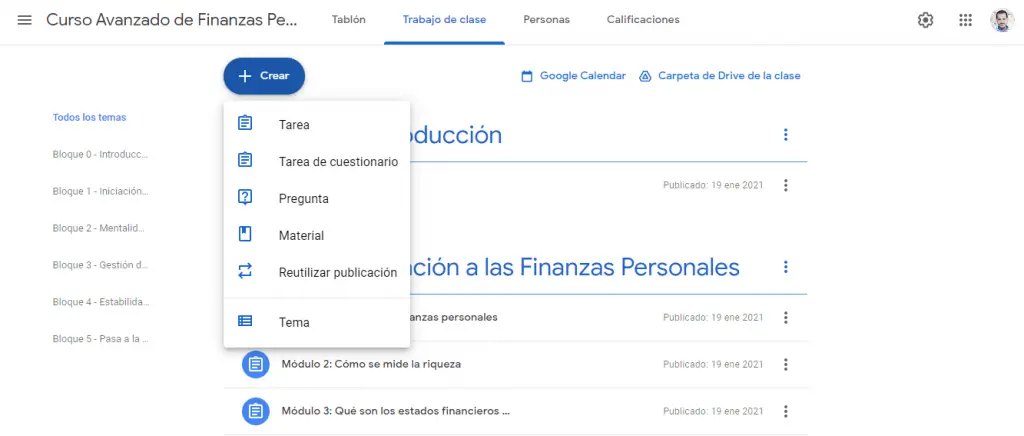Image resolution: width=1024 pixels, height=436 pixels.
Task: Open the Calificaciones tab
Action: 643,20
